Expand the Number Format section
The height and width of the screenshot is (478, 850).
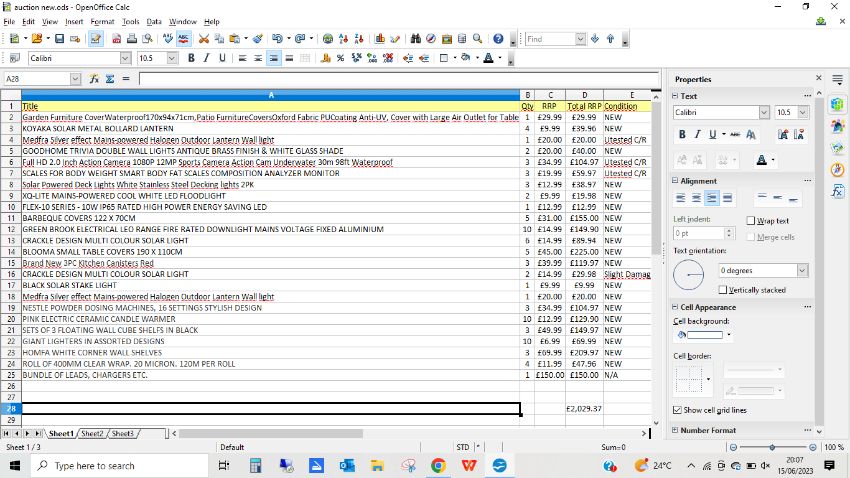pyautogui.click(x=675, y=430)
